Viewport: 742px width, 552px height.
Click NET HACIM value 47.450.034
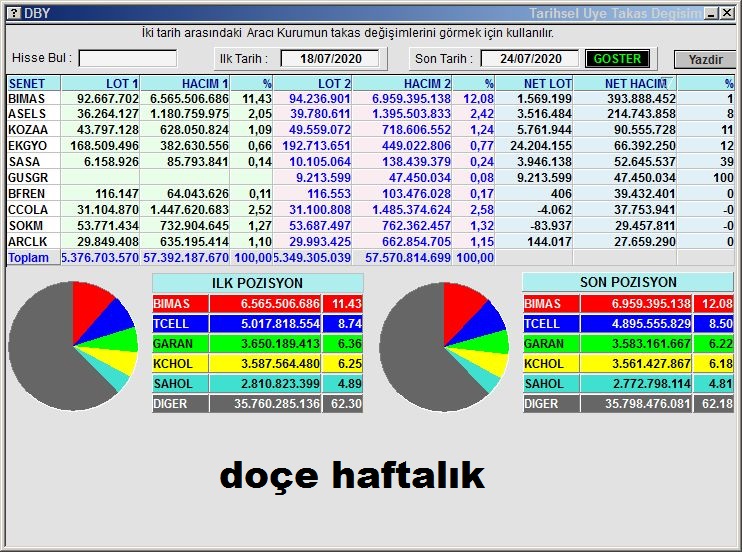[x=645, y=178]
